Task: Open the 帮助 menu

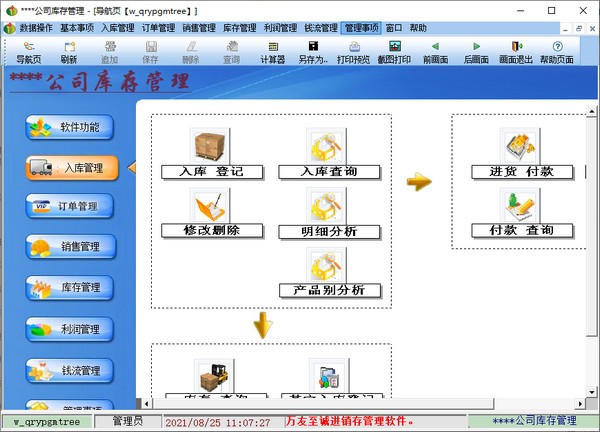Action: [x=418, y=28]
